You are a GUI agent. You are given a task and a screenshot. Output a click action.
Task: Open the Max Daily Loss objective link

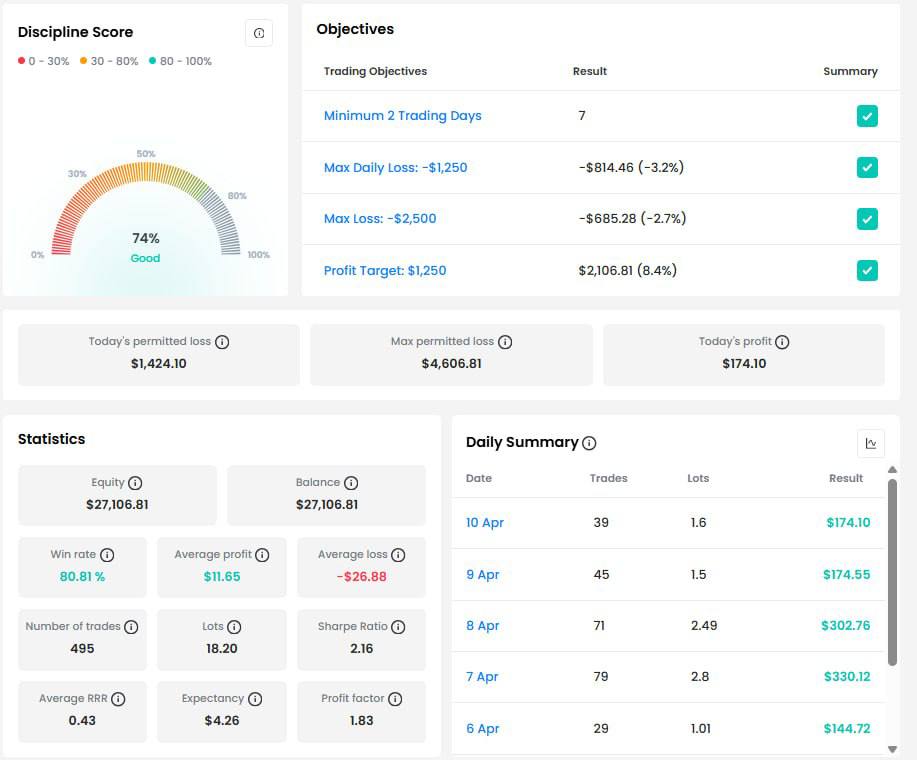click(x=394, y=167)
